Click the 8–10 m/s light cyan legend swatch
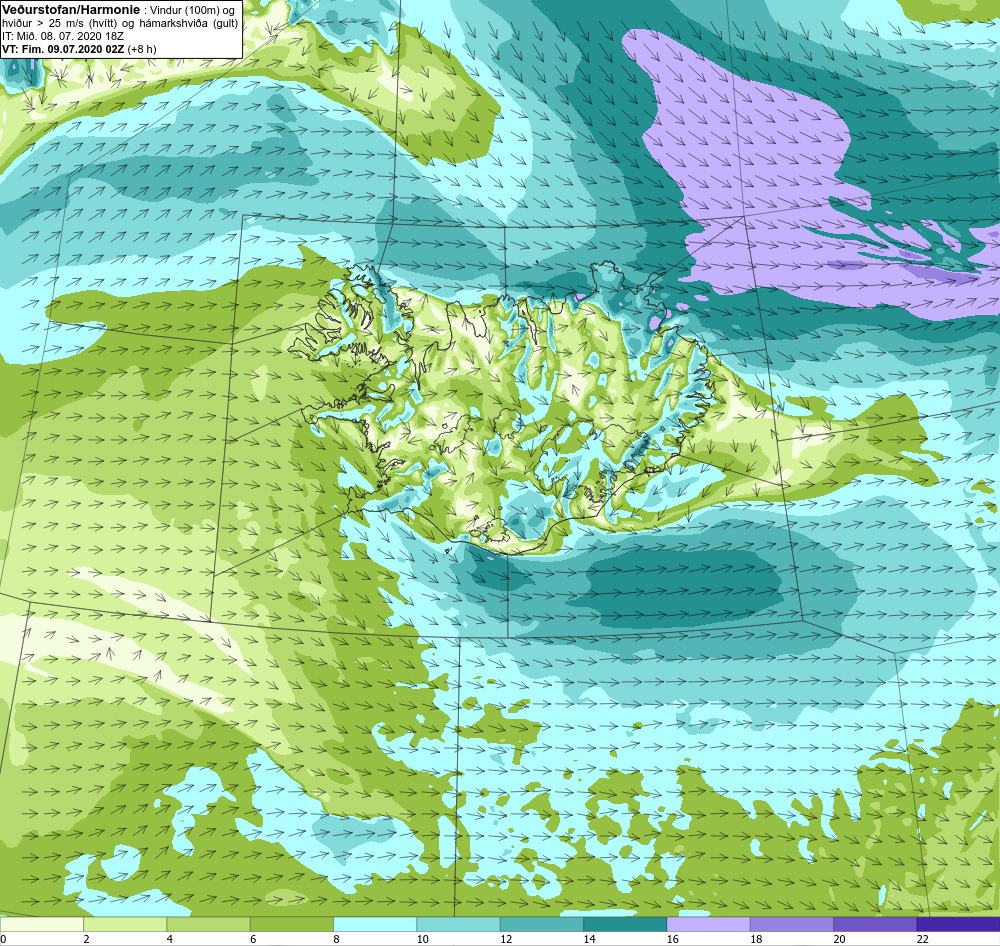1000x946 pixels. pyautogui.click(x=375, y=924)
